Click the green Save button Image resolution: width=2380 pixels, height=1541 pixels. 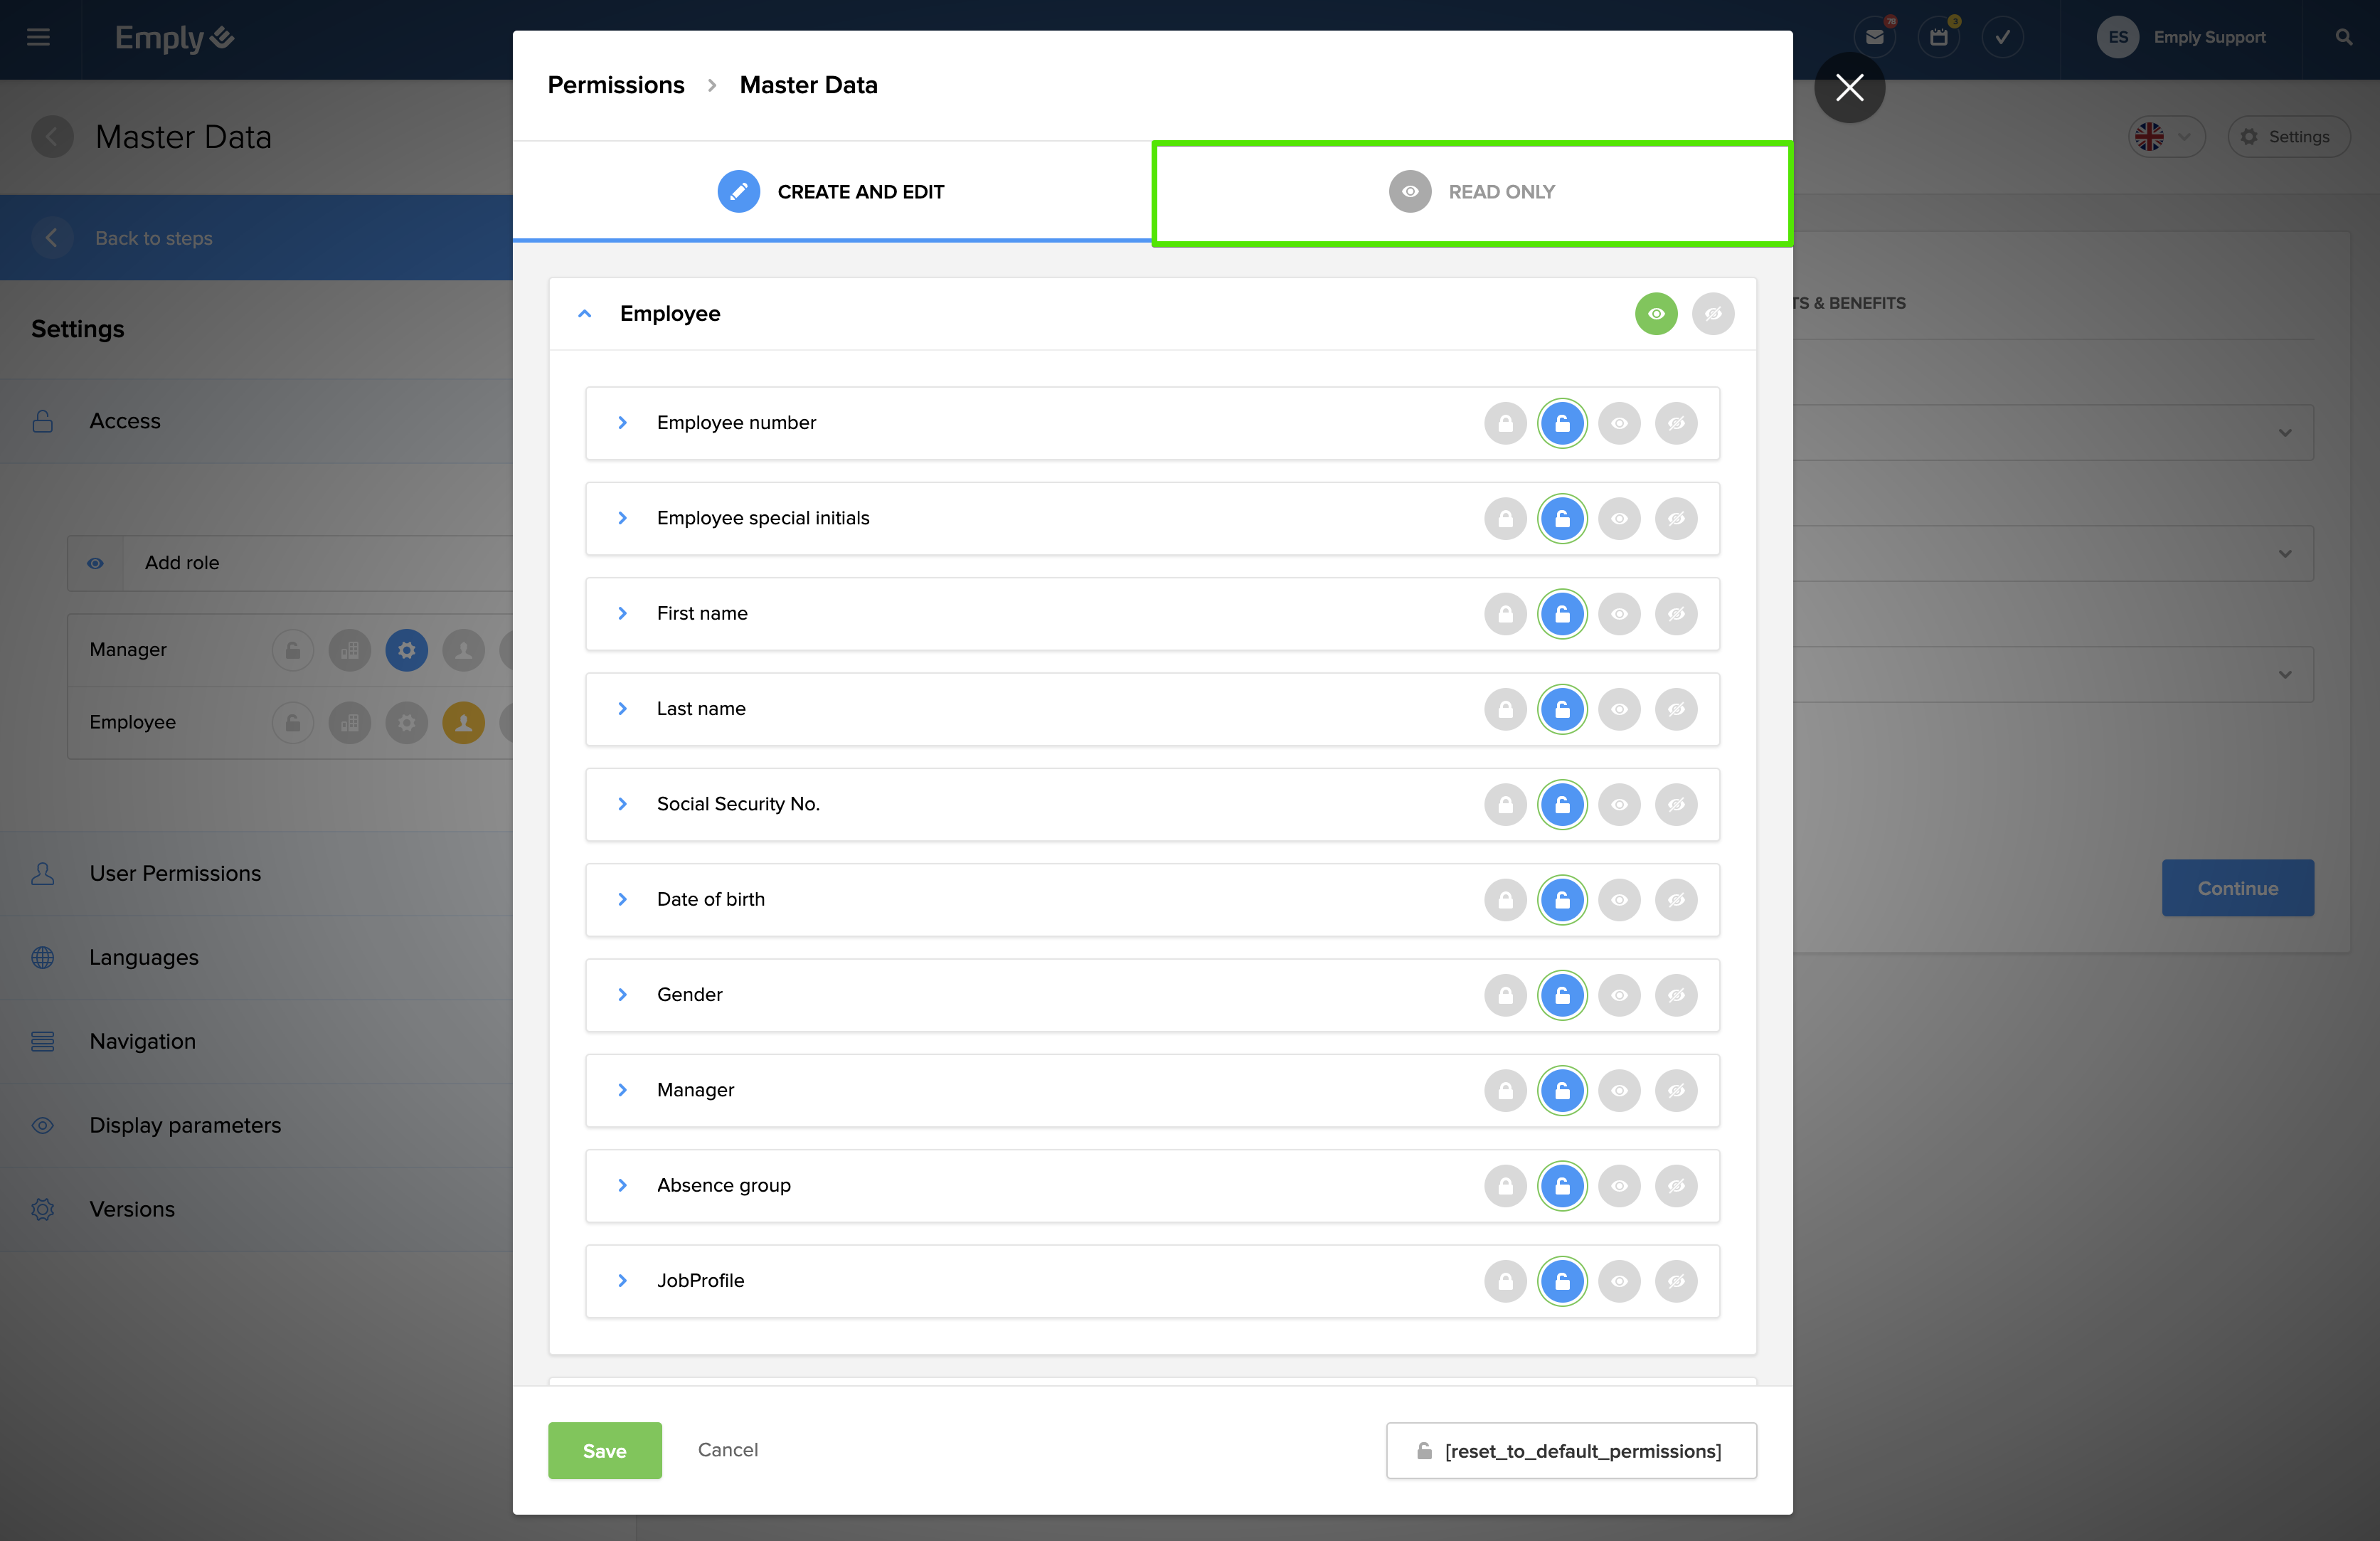[x=604, y=1450]
